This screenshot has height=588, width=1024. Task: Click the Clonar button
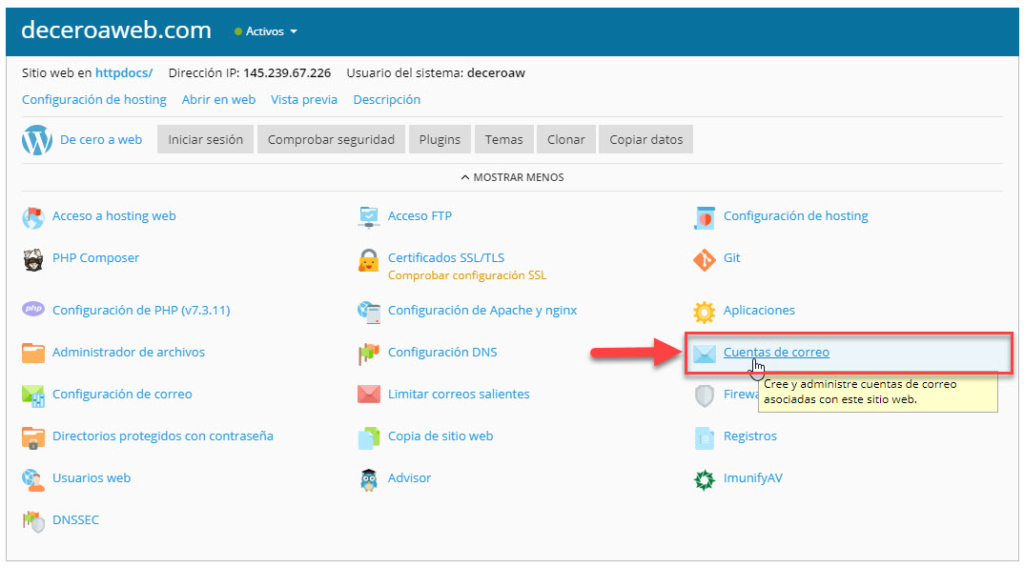[566, 139]
